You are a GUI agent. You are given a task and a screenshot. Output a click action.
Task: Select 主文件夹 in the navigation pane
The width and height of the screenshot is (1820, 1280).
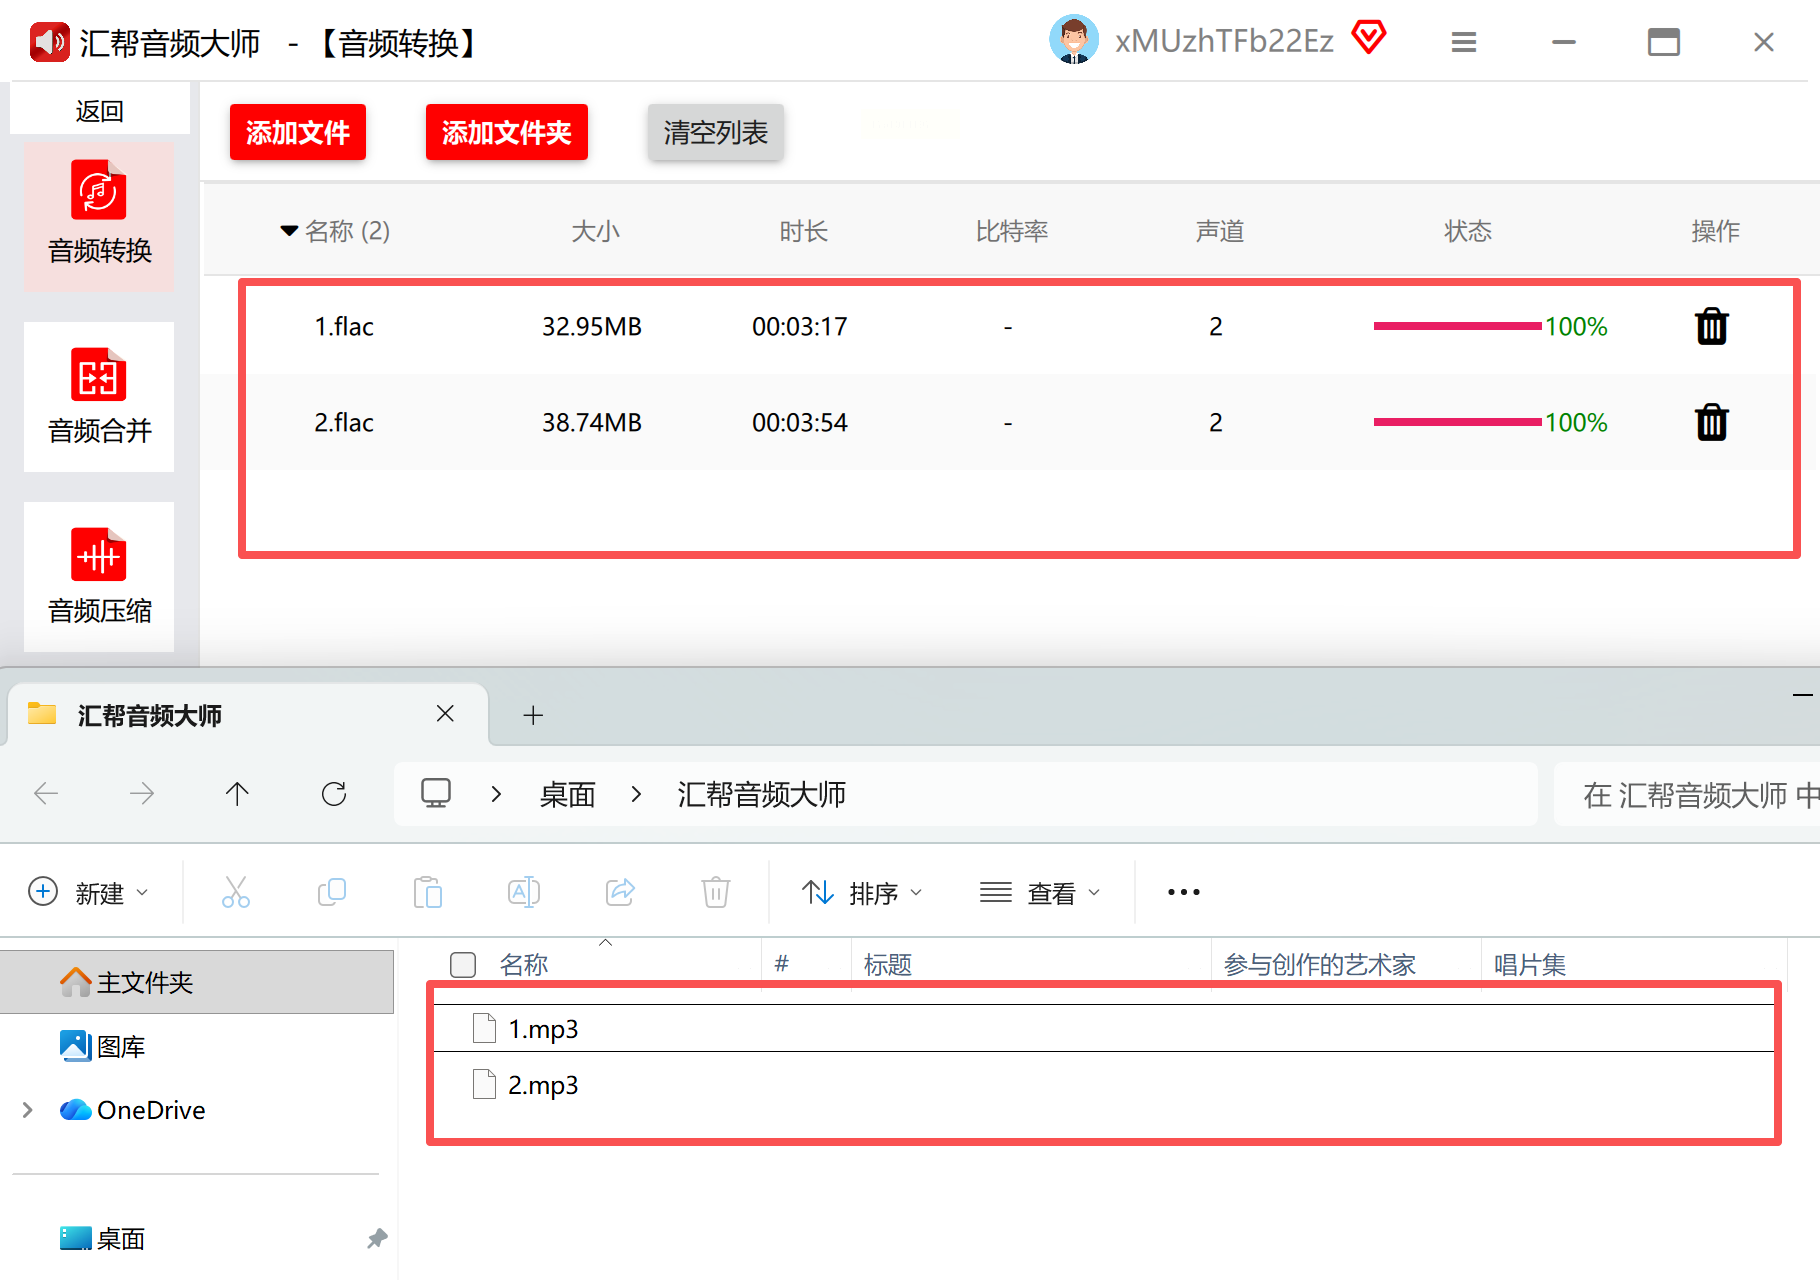pos(145,982)
